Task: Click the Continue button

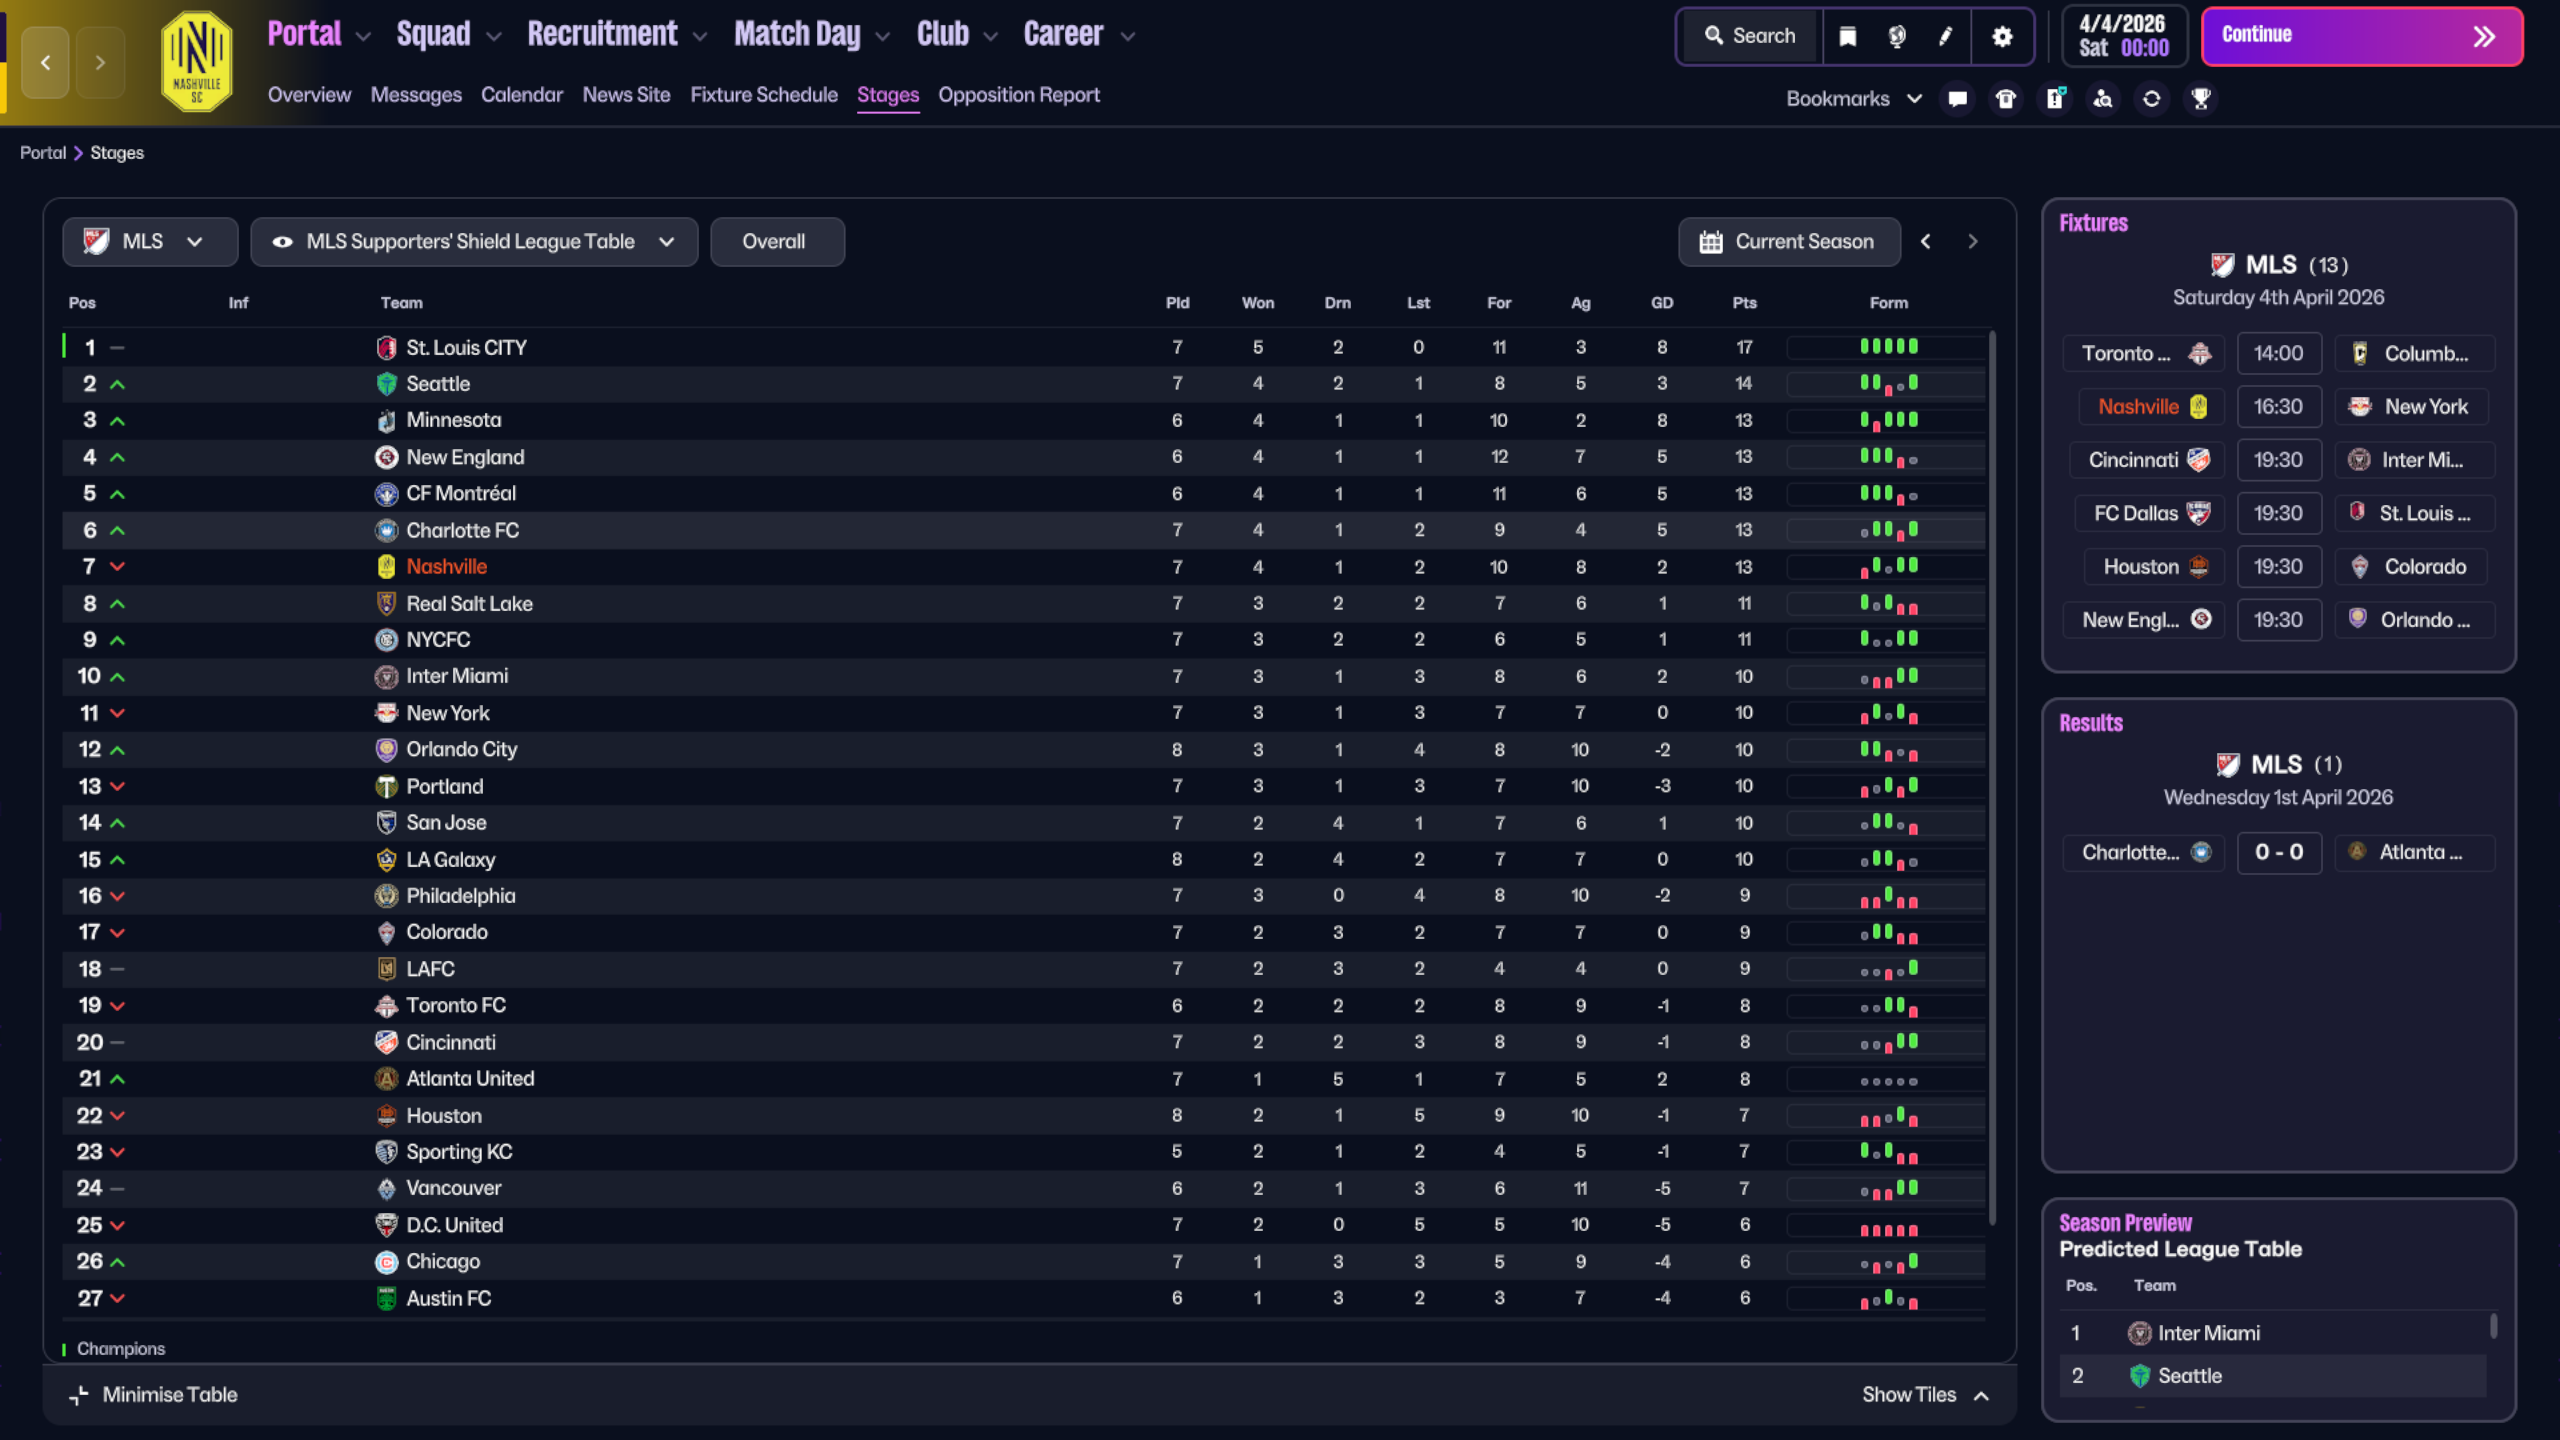Action: pyautogui.click(x=2361, y=36)
